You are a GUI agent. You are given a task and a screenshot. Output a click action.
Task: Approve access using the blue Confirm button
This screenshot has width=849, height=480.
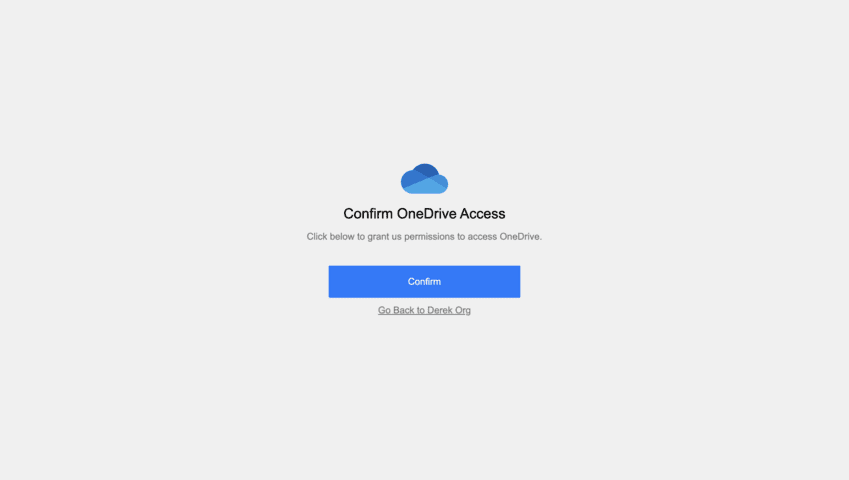point(424,281)
